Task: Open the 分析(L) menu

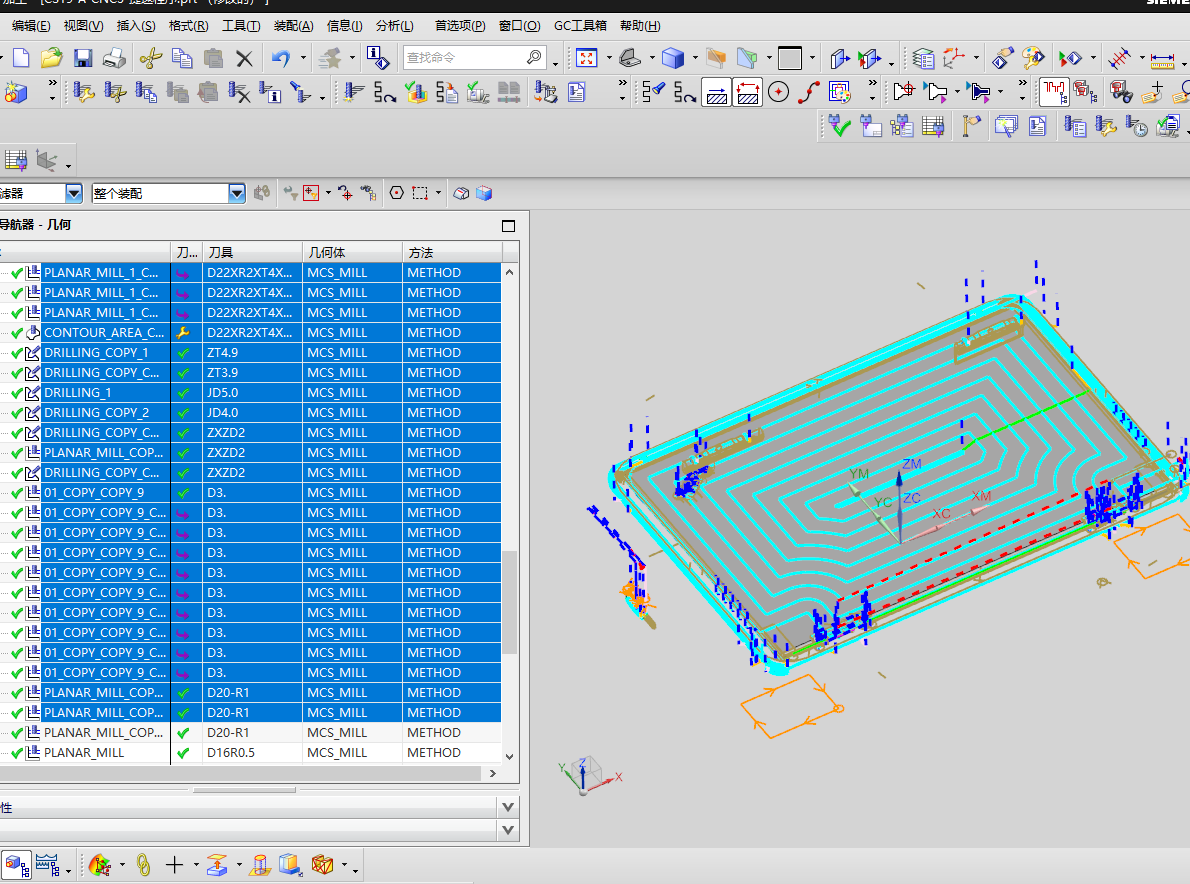Action: [x=394, y=26]
